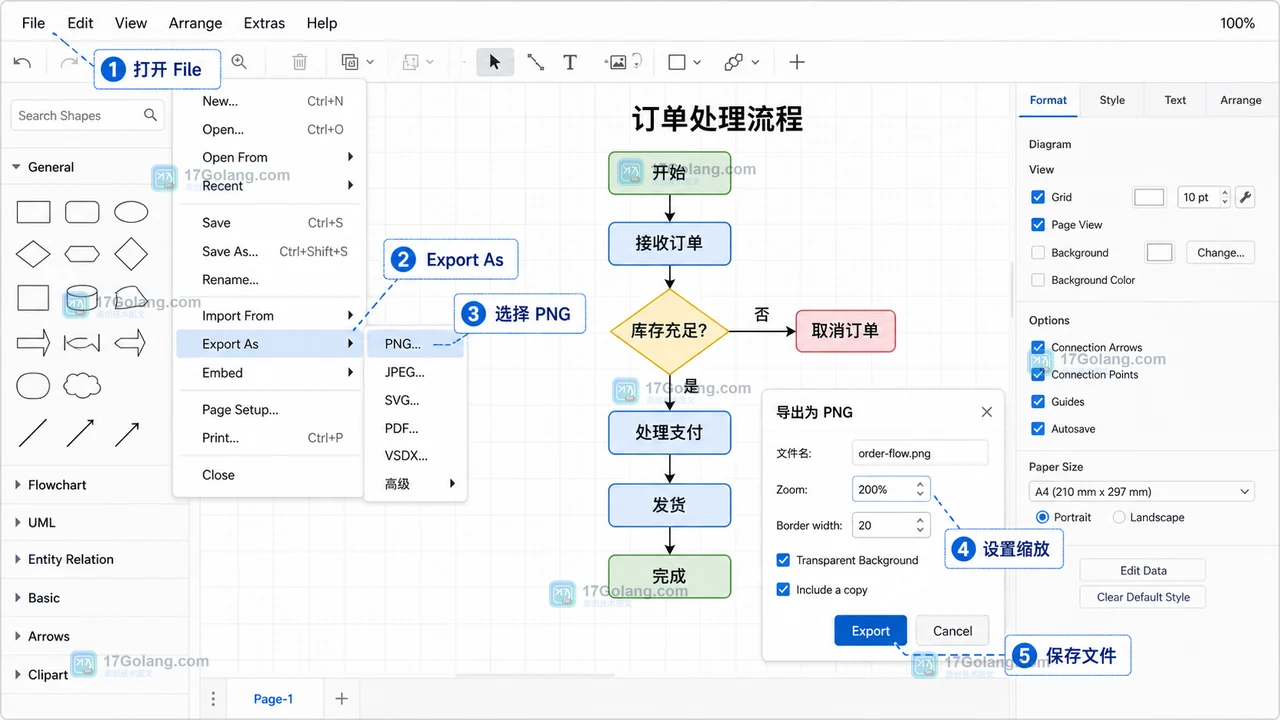Pick the cloud shape in General
Viewport: 1280px width, 720px height.
82,385
